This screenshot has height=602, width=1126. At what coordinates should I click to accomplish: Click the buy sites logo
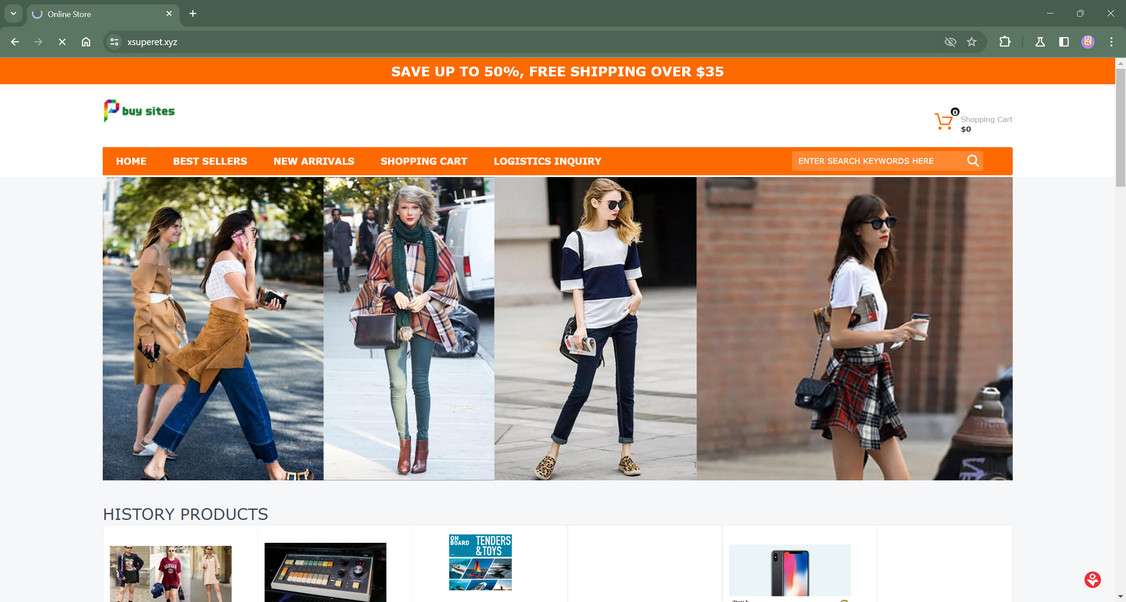tap(139, 111)
